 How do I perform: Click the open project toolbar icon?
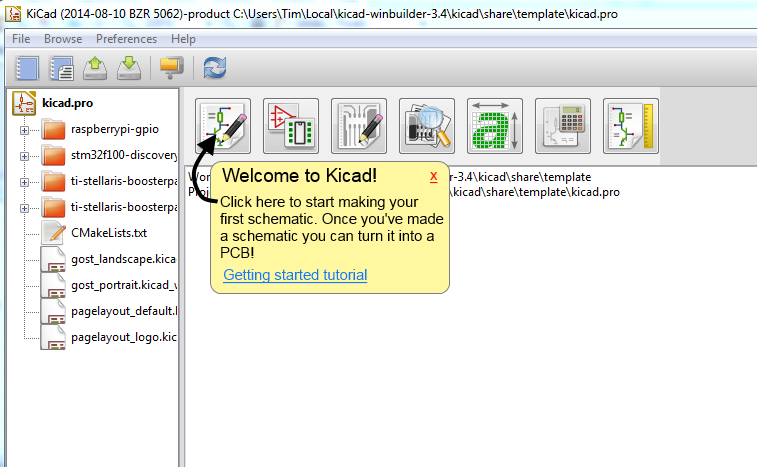pyautogui.click(x=95, y=68)
